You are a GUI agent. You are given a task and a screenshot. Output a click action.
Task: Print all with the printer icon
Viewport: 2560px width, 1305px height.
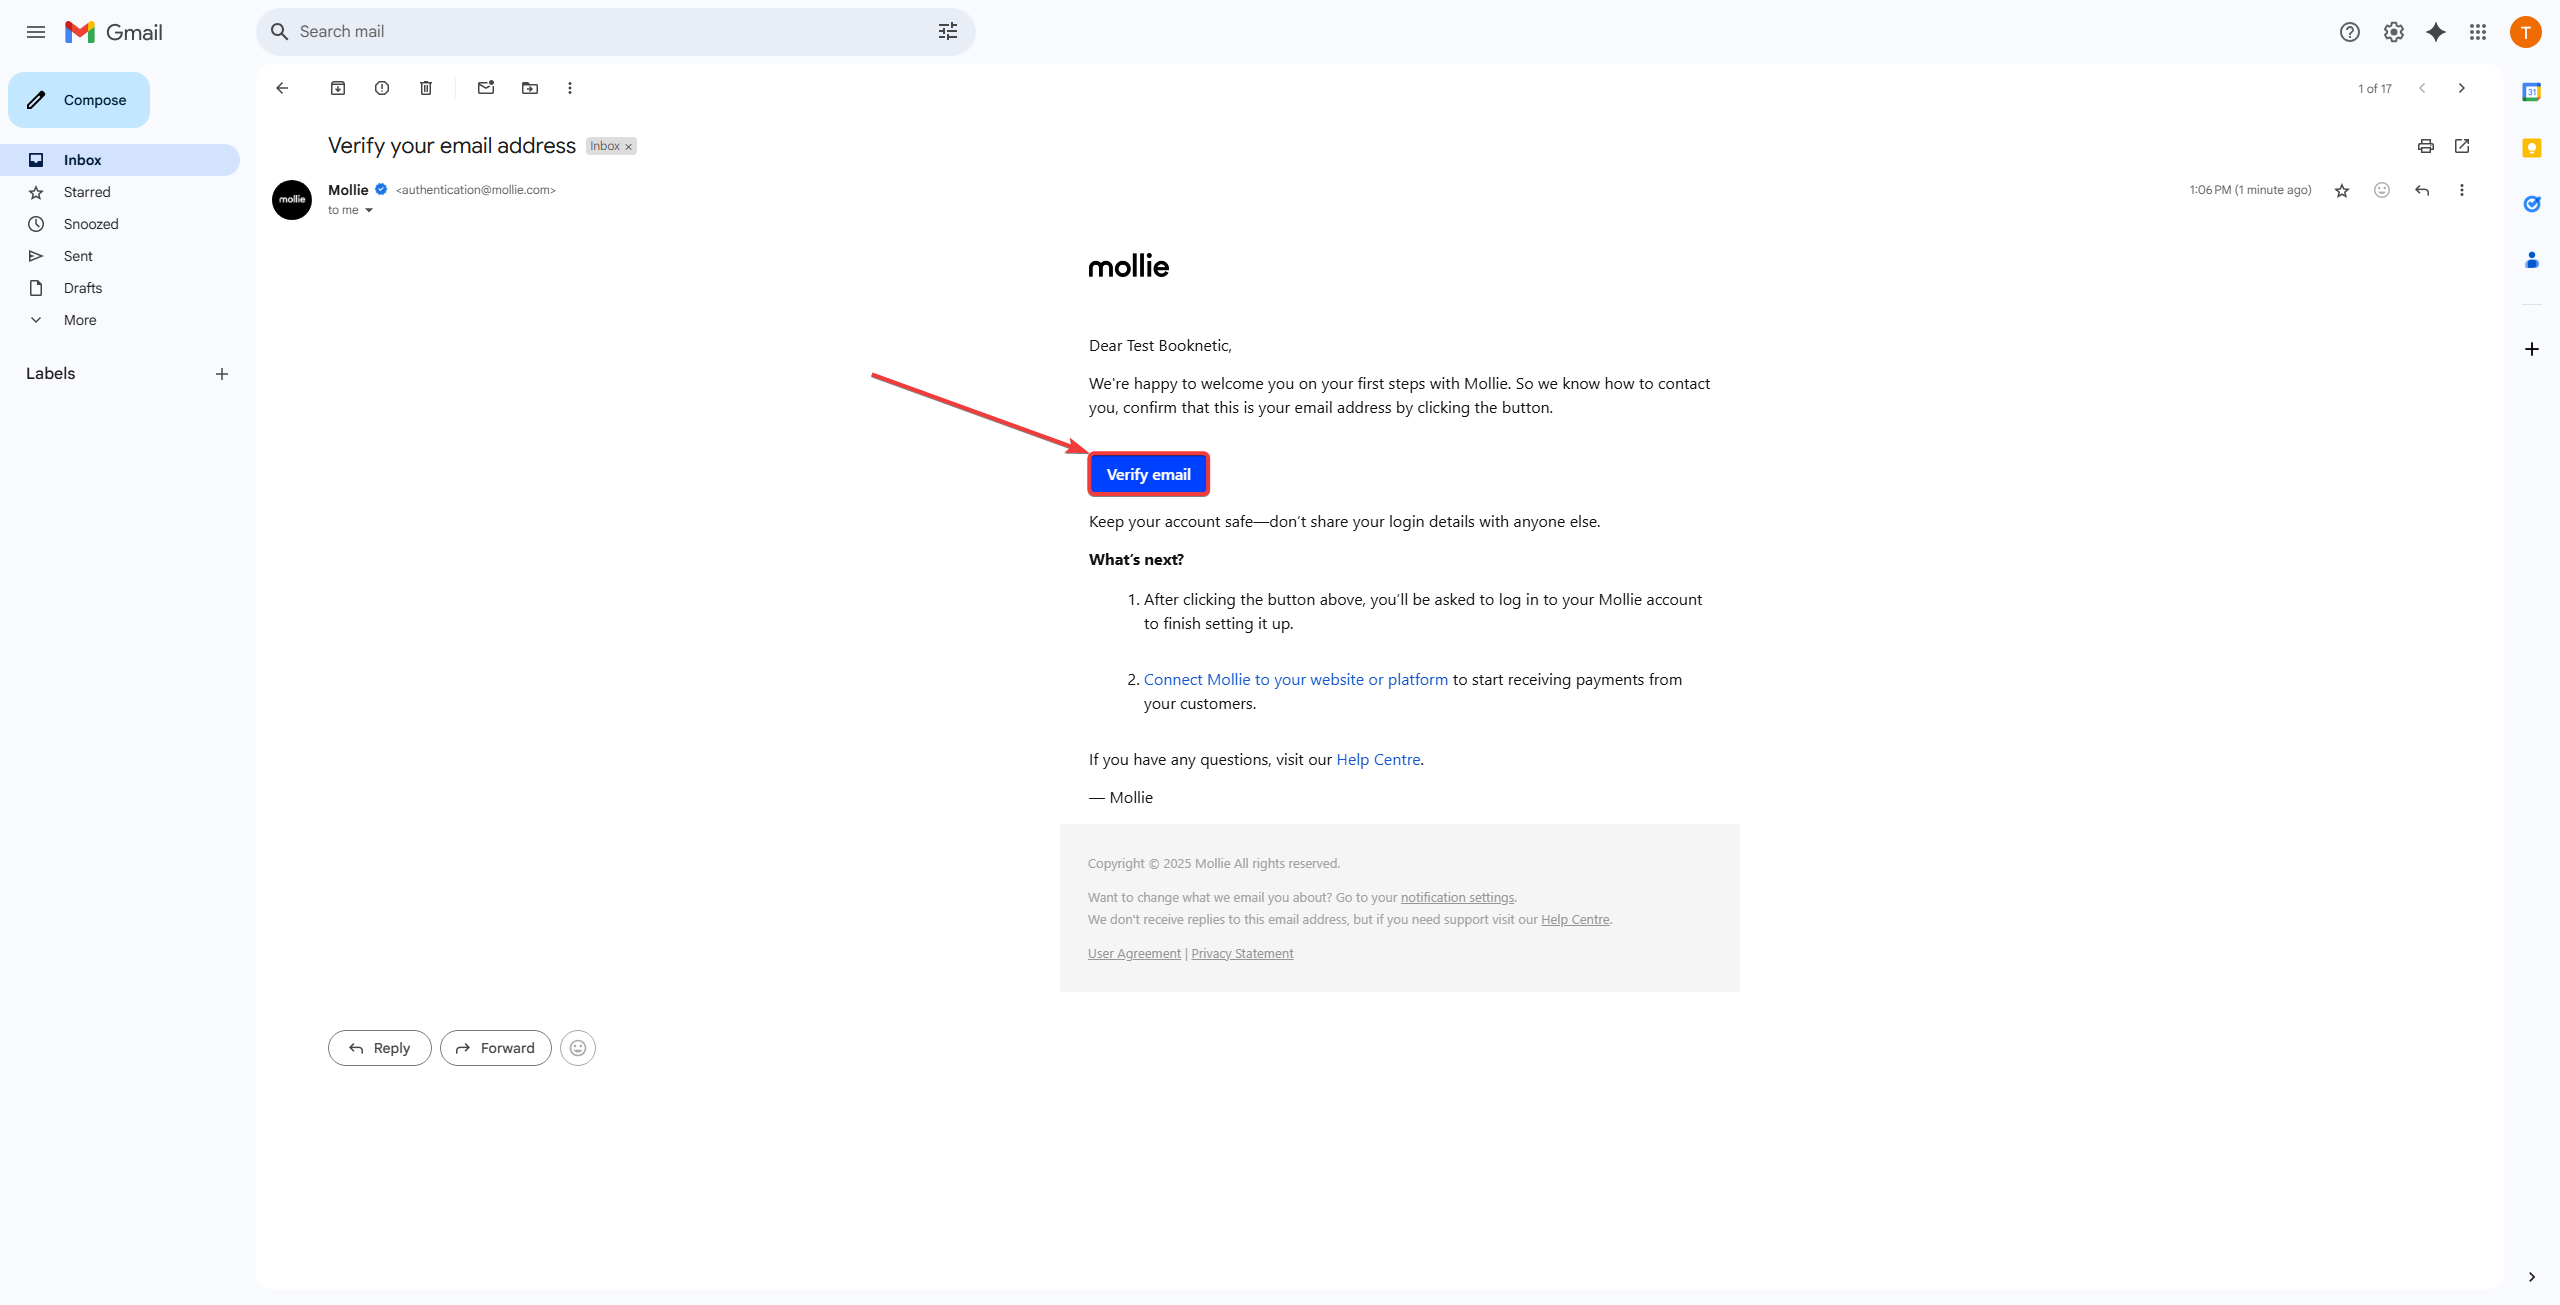2426,146
